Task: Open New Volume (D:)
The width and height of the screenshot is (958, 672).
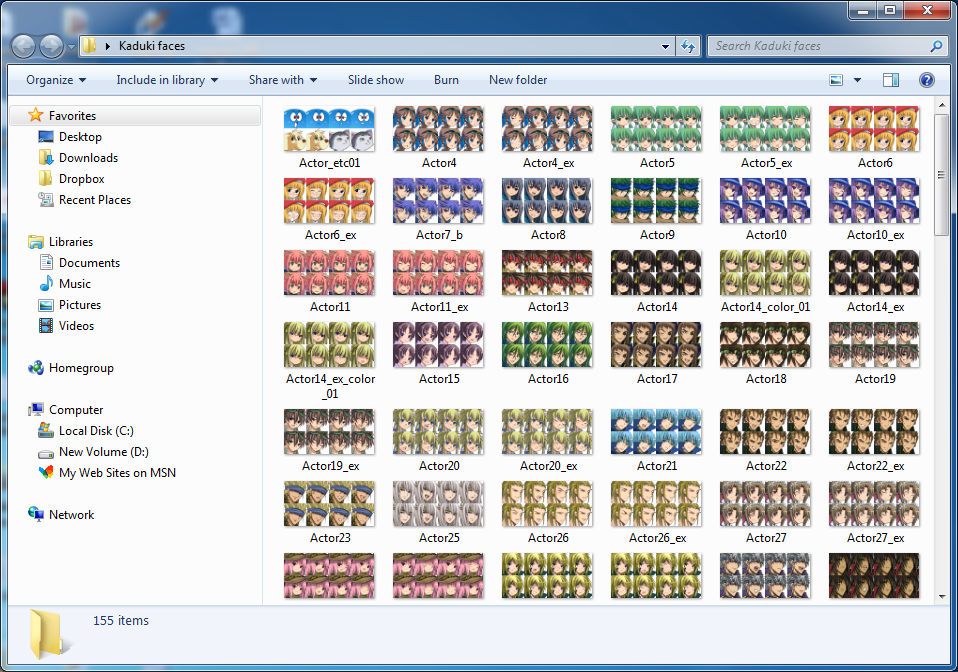Action: tap(103, 452)
